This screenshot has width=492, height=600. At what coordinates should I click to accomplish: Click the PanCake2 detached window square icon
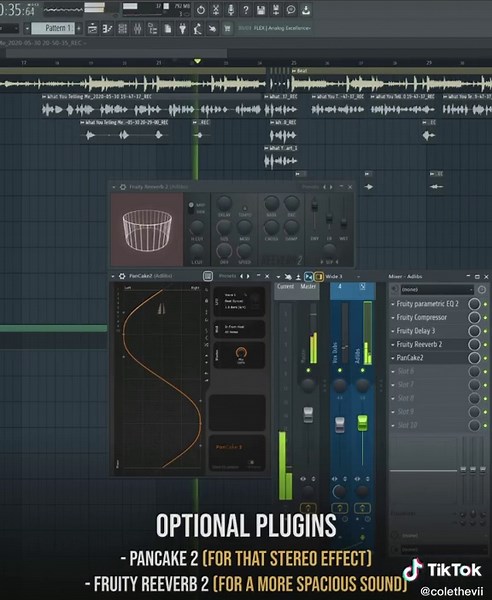208,276
